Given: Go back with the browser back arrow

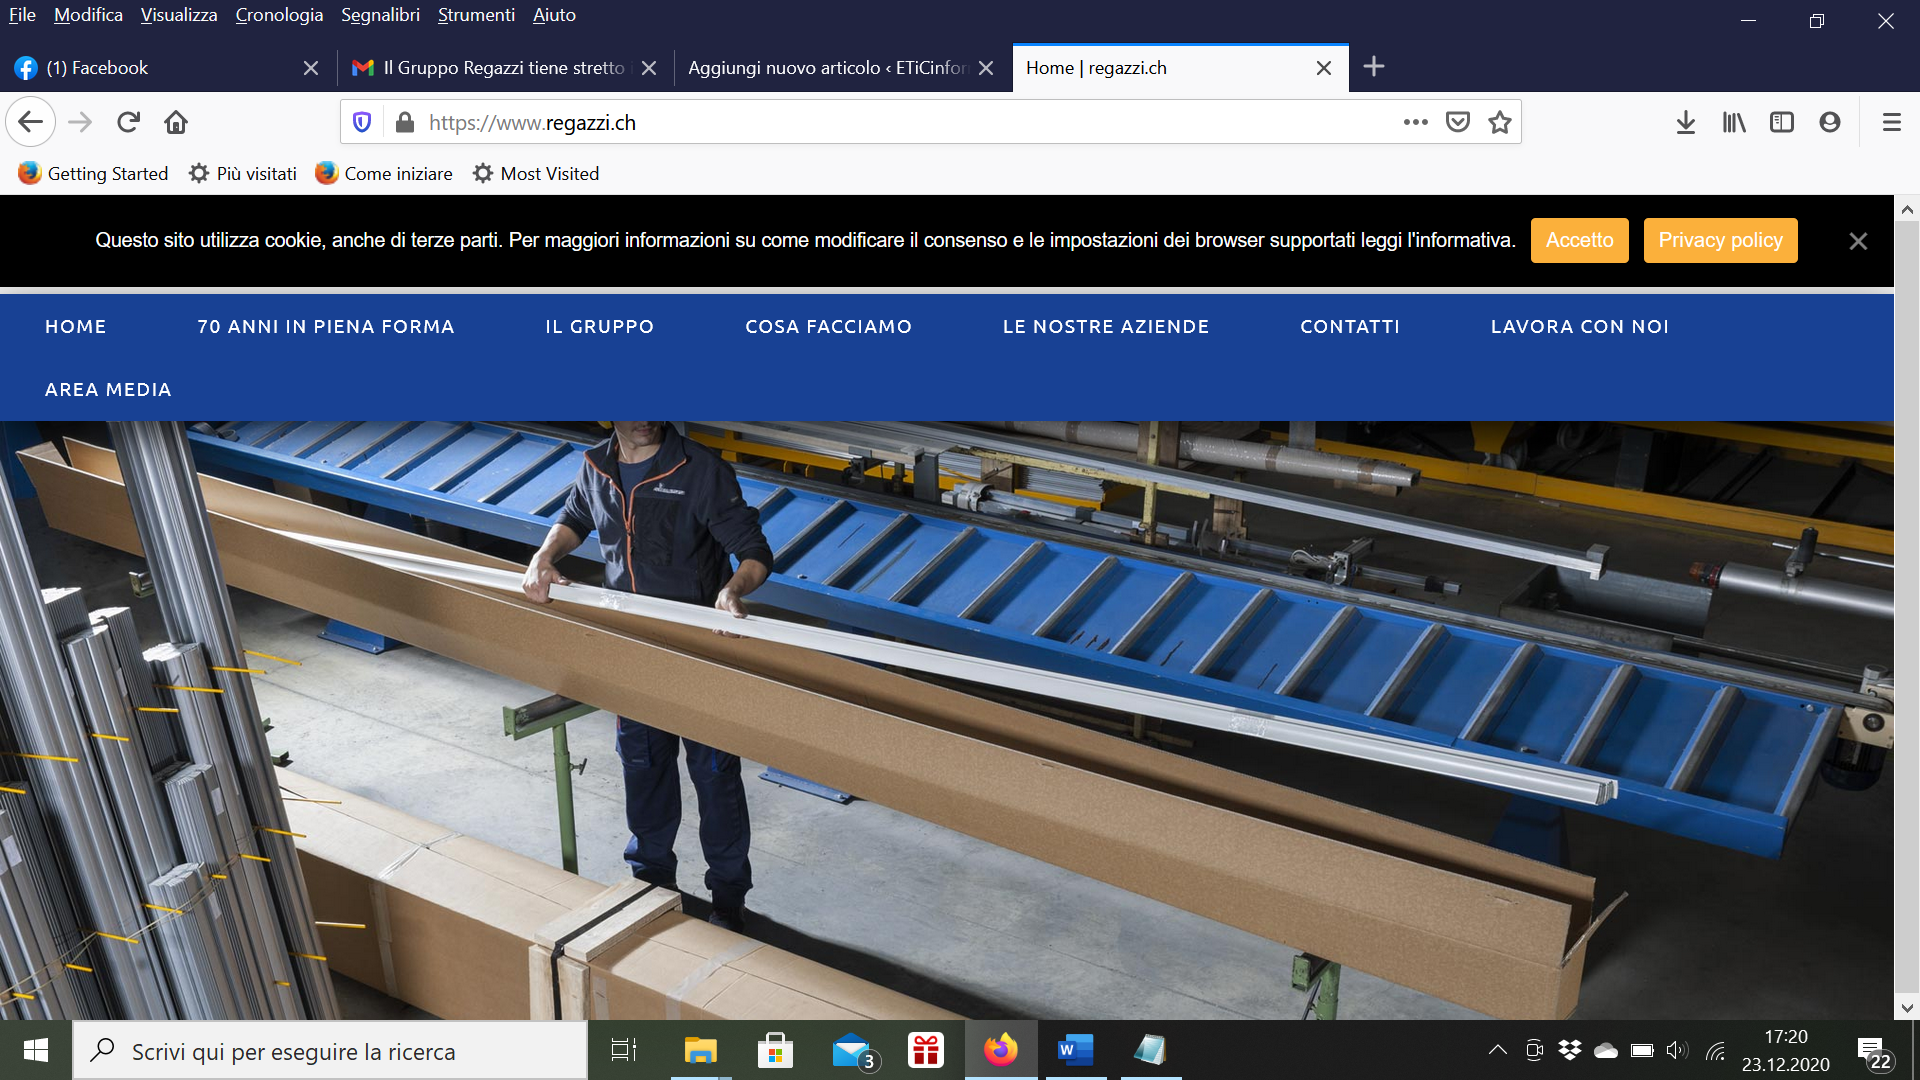Looking at the screenshot, I should click(31, 122).
